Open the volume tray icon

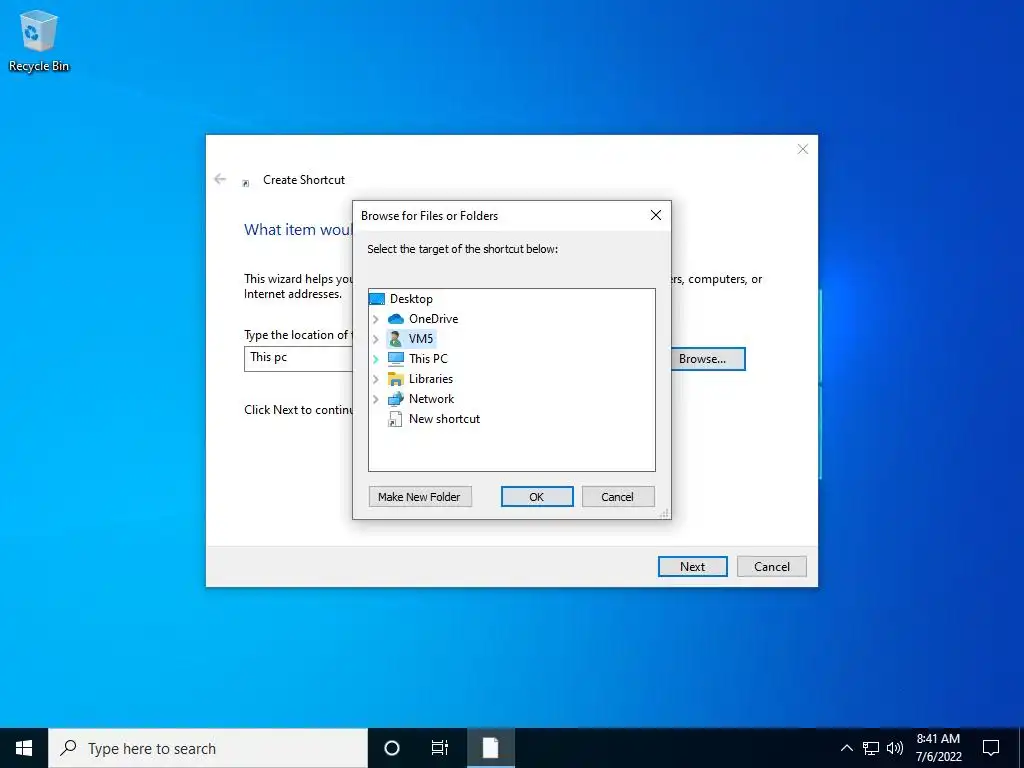point(895,748)
